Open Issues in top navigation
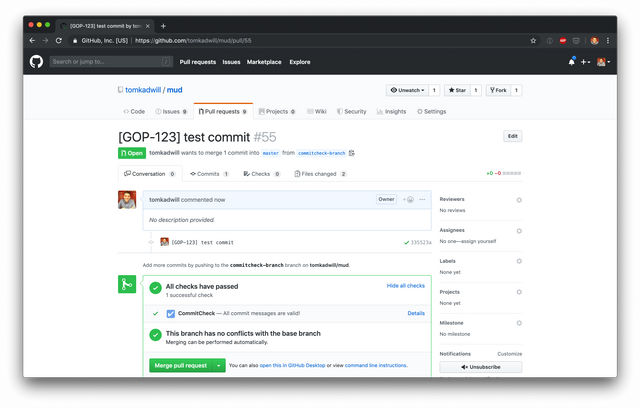 coord(231,62)
